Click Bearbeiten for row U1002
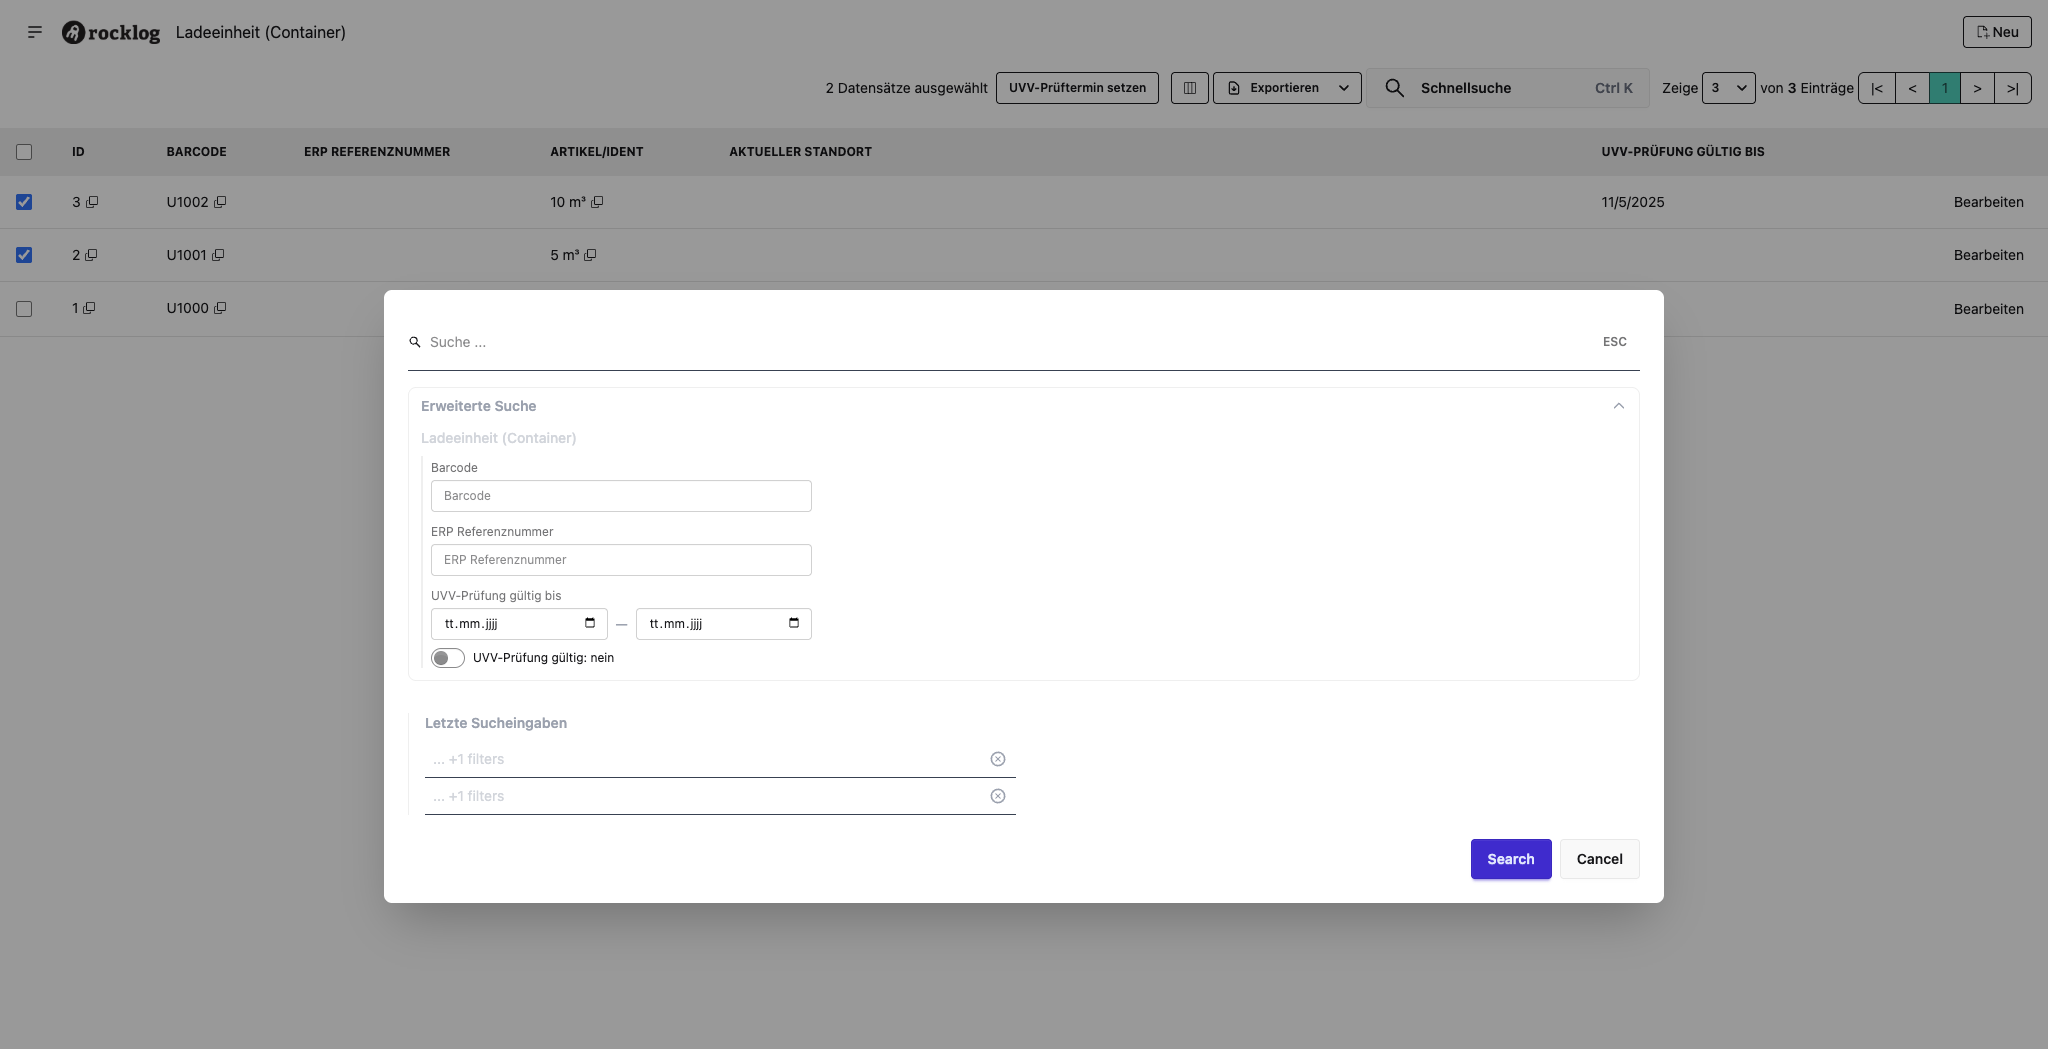The image size is (2048, 1049). click(x=1989, y=202)
